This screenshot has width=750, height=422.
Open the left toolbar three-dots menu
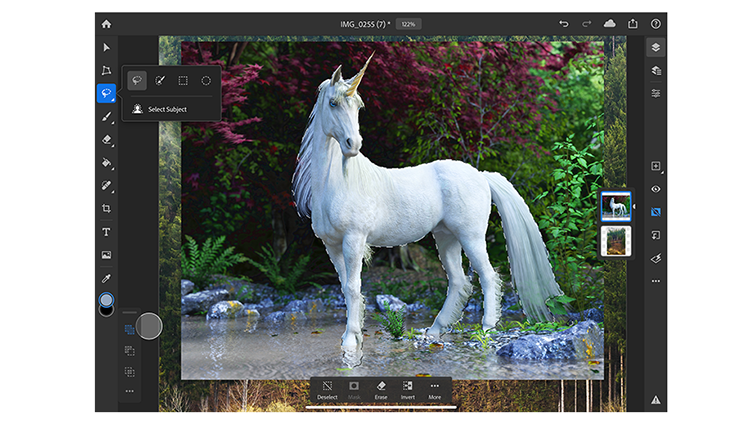[129, 391]
